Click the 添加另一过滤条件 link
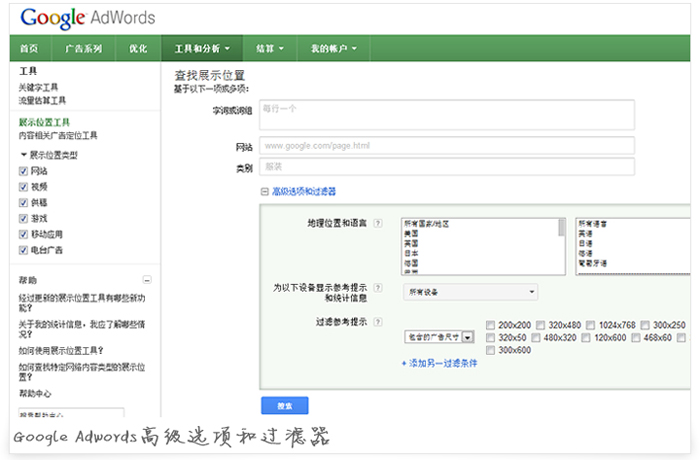Image resolution: width=700 pixels, height=460 pixels. pos(440,363)
